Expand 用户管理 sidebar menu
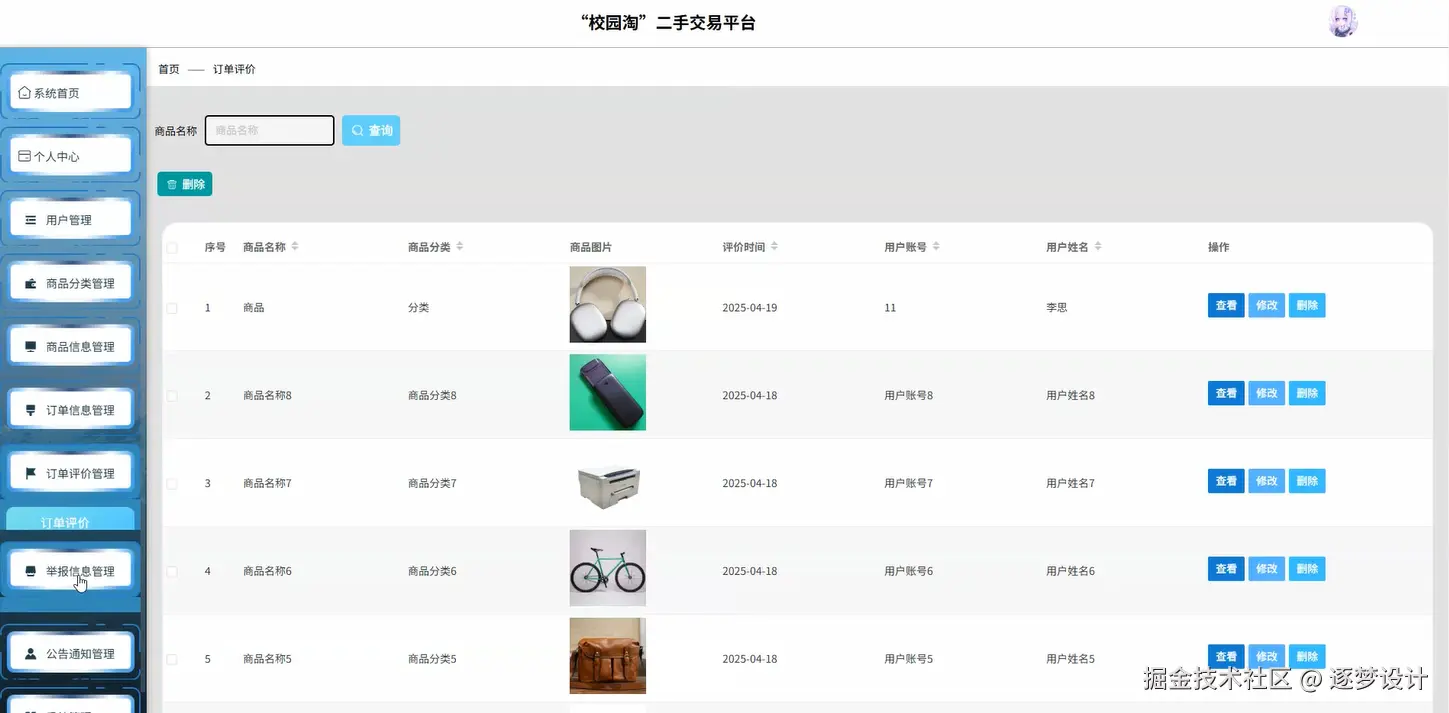 pos(70,220)
